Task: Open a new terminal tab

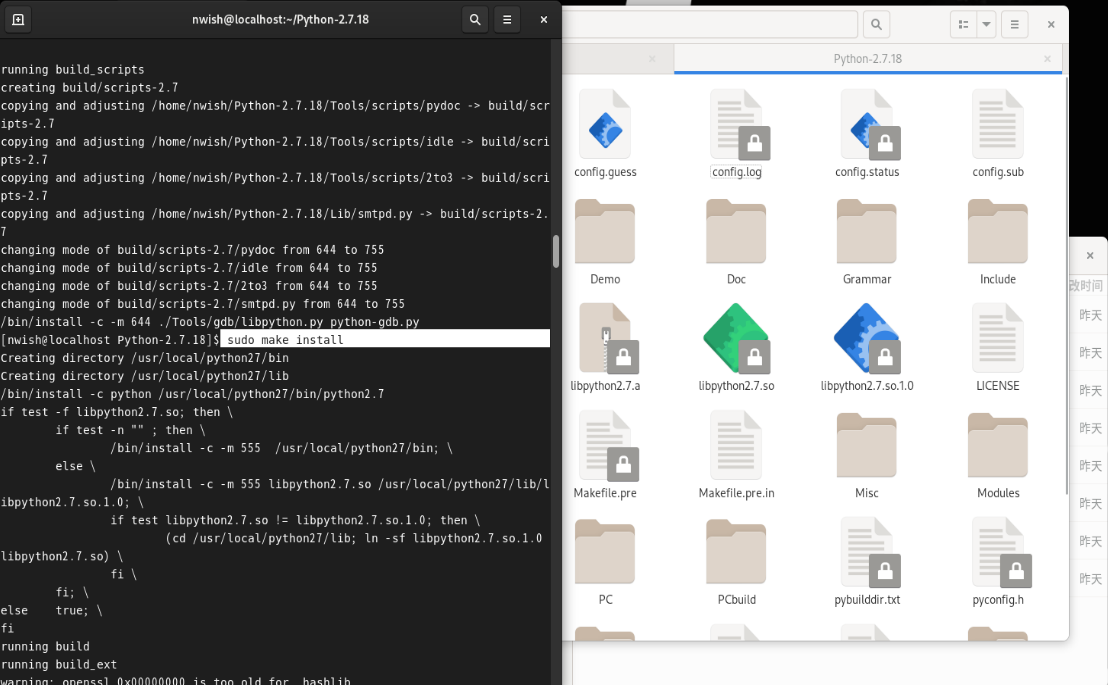Action: 18,19
